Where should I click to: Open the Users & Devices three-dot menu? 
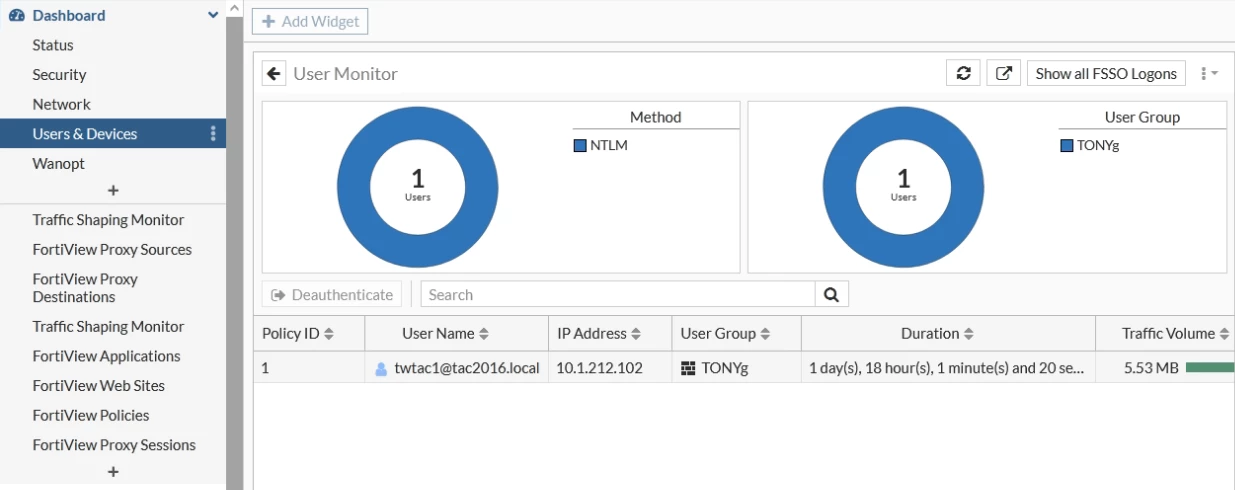point(213,133)
